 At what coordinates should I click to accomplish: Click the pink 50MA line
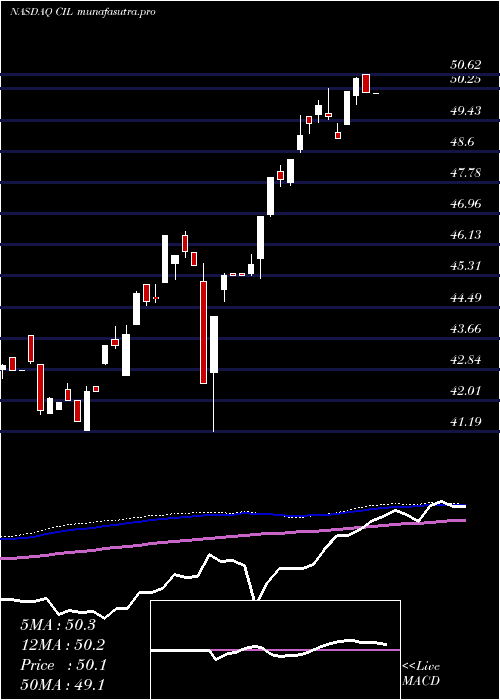tap(232, 539)
